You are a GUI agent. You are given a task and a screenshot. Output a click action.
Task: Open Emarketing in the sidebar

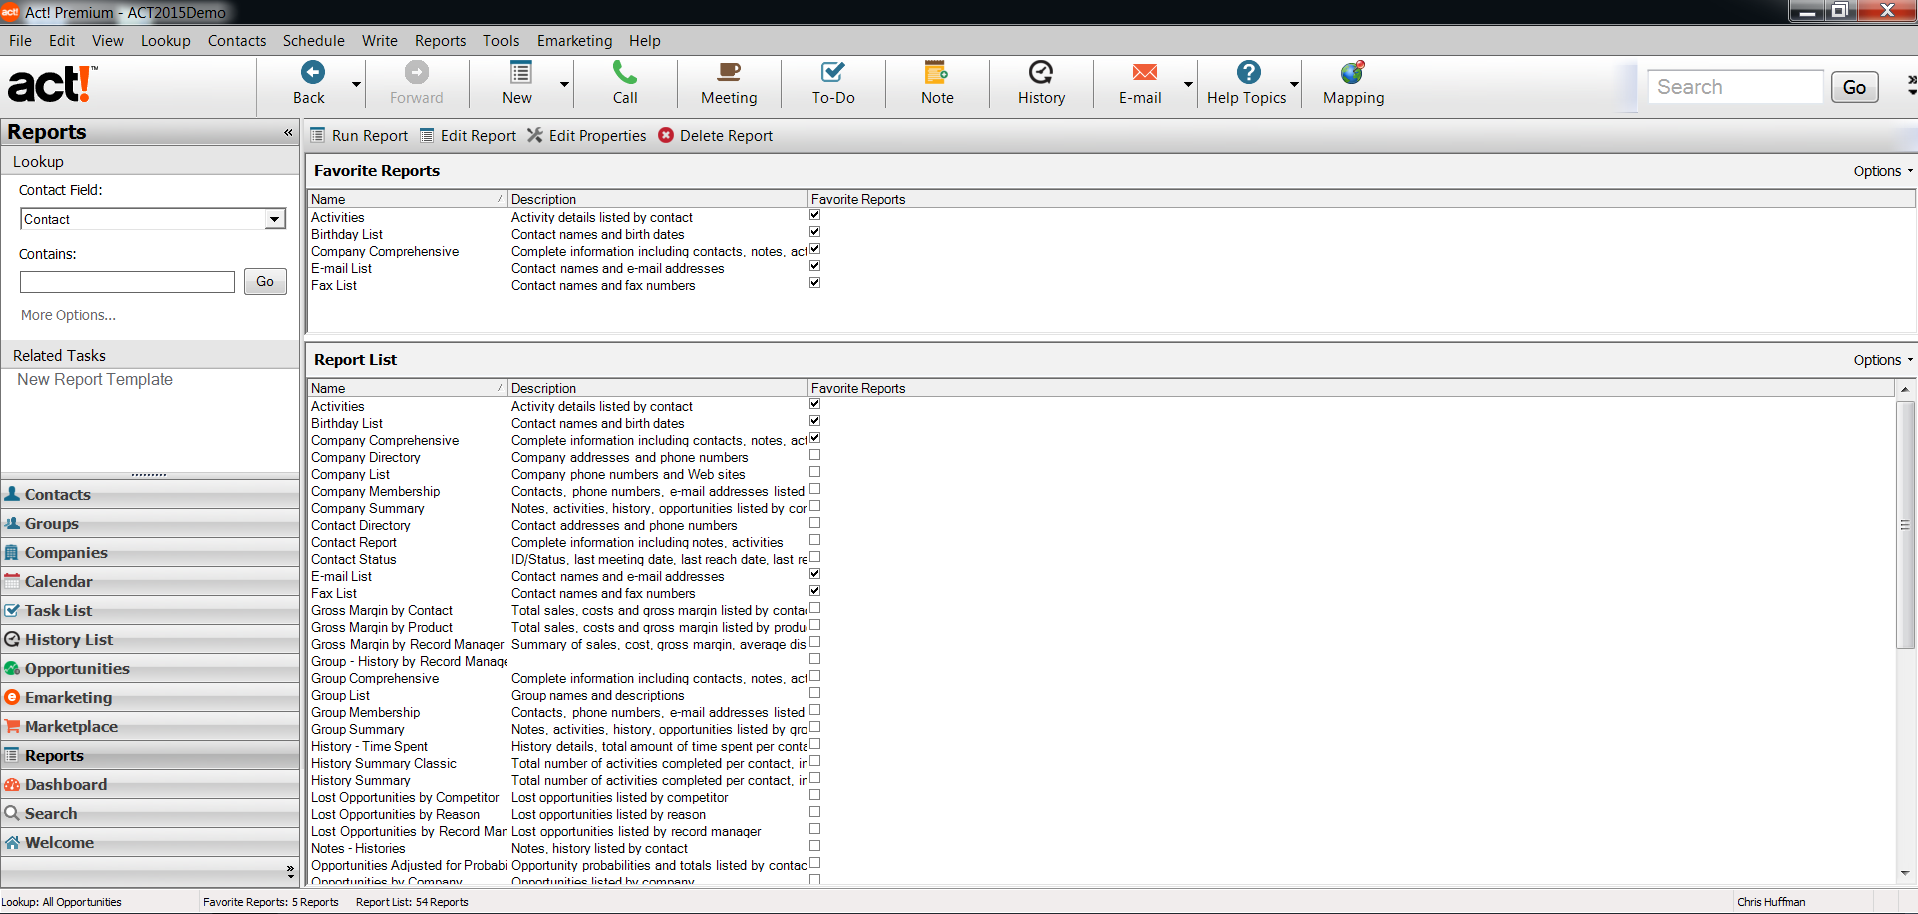150,698
